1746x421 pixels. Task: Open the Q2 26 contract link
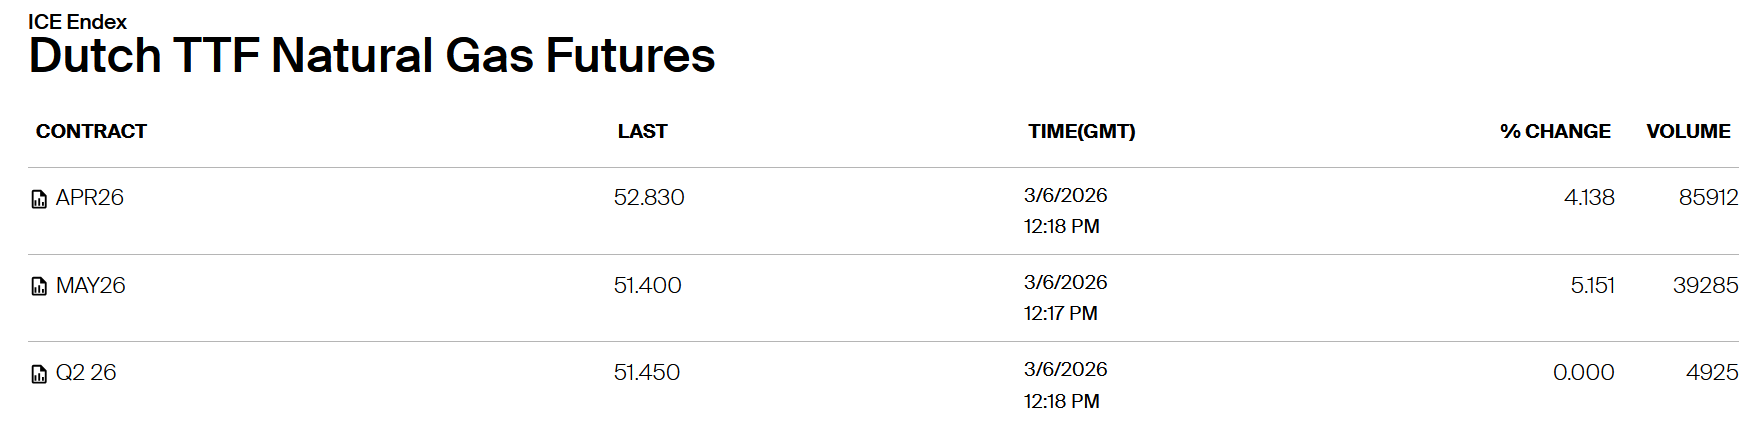point(86,373)
